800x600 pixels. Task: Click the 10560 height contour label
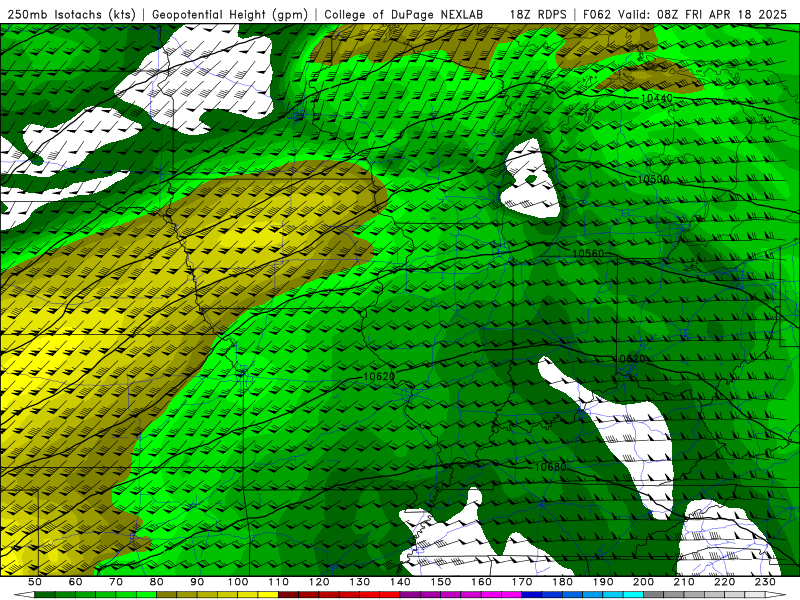point(588,254)
